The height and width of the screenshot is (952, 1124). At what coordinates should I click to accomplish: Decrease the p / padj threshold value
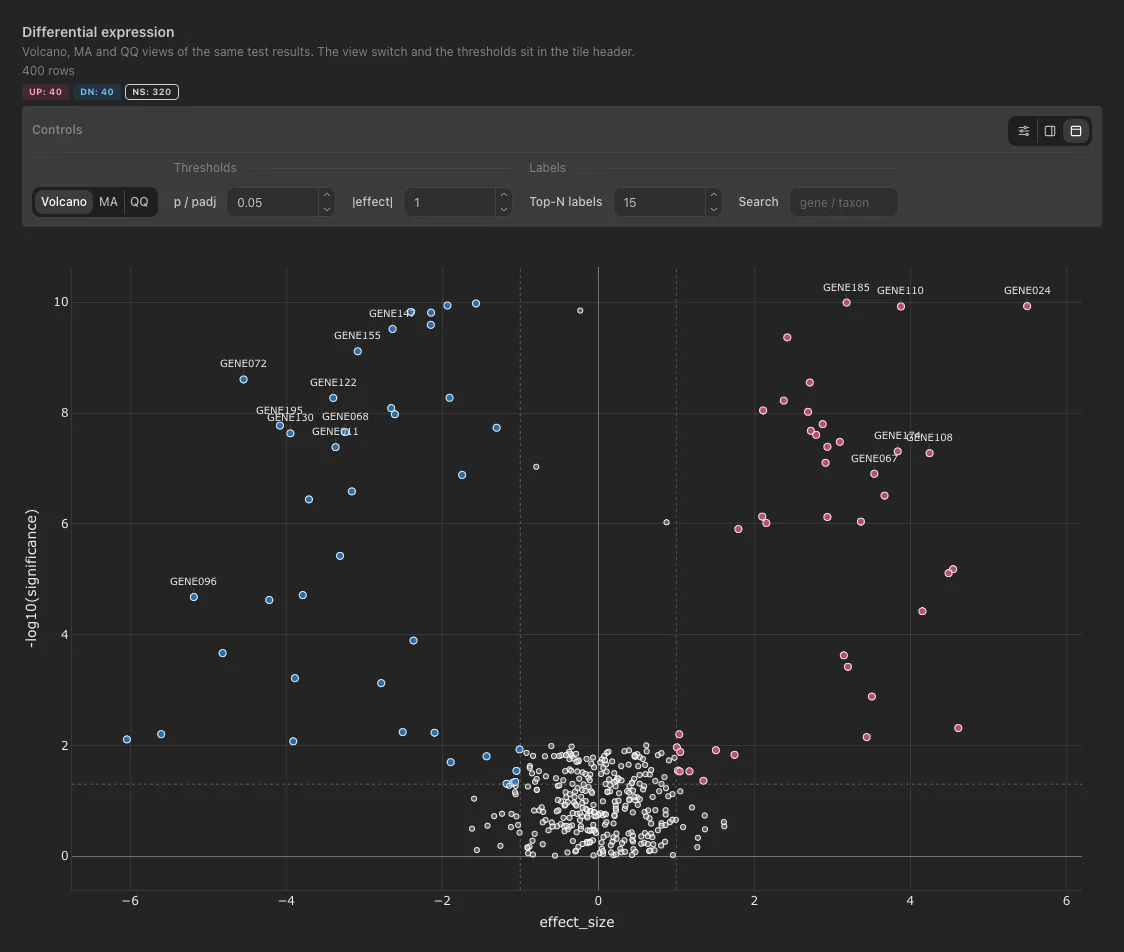(327, 209)
